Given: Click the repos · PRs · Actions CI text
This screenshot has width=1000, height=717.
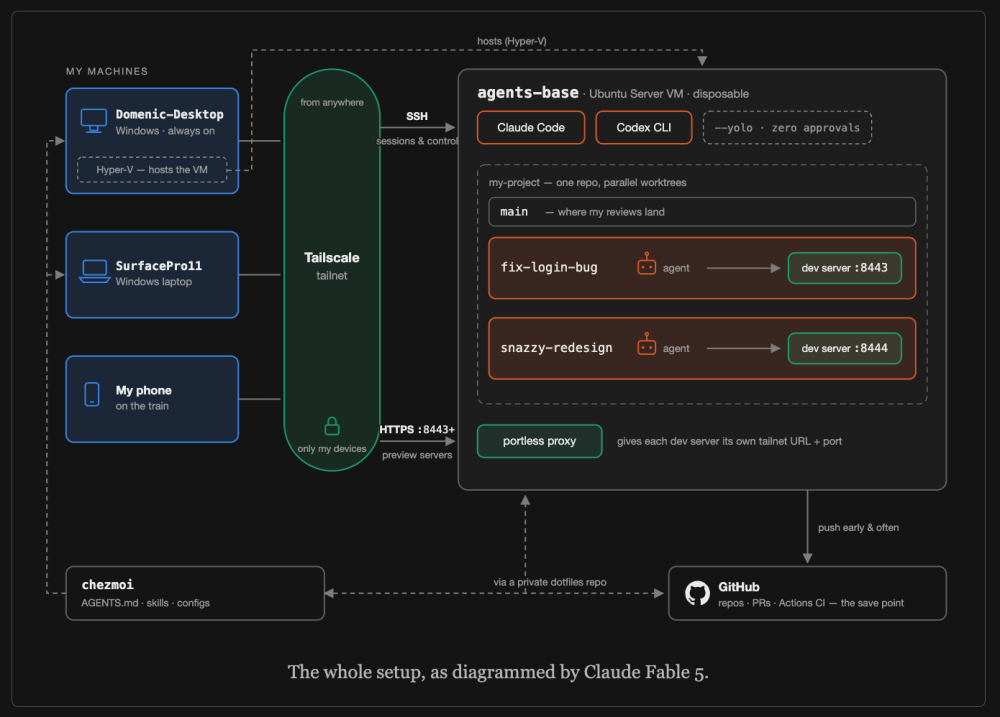Looking at the screenshot, I should point(811,603).
